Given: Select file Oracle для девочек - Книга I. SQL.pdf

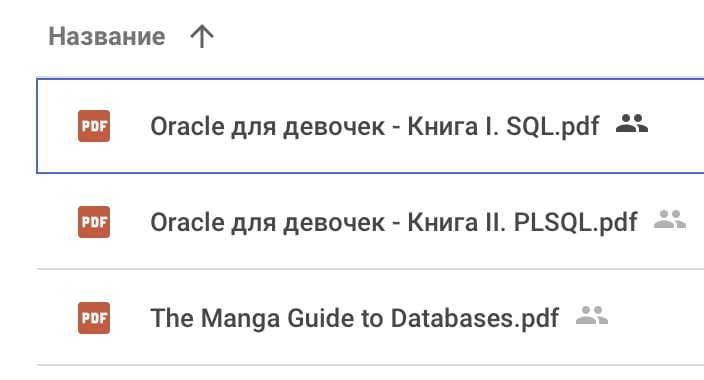Looking at the screenshot, I should coord(374,126).
